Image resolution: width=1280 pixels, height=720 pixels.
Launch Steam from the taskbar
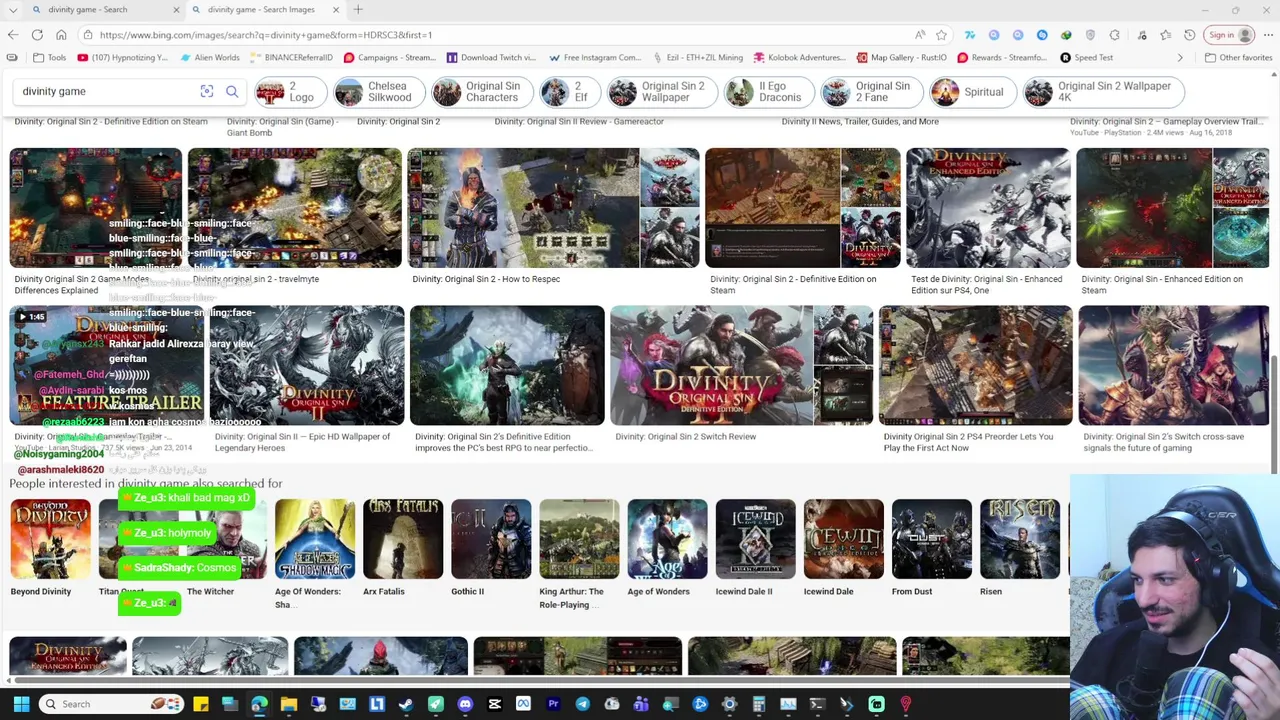[406, 704]
